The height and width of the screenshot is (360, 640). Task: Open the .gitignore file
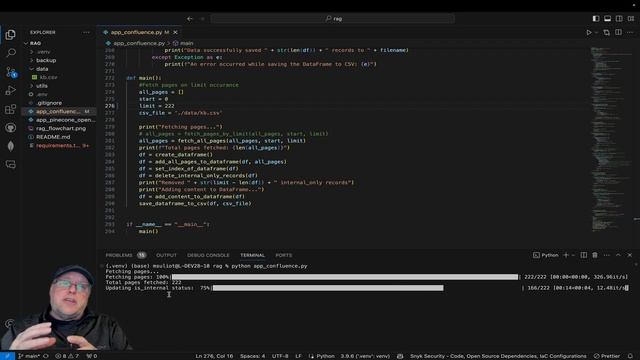pos(49,103)
